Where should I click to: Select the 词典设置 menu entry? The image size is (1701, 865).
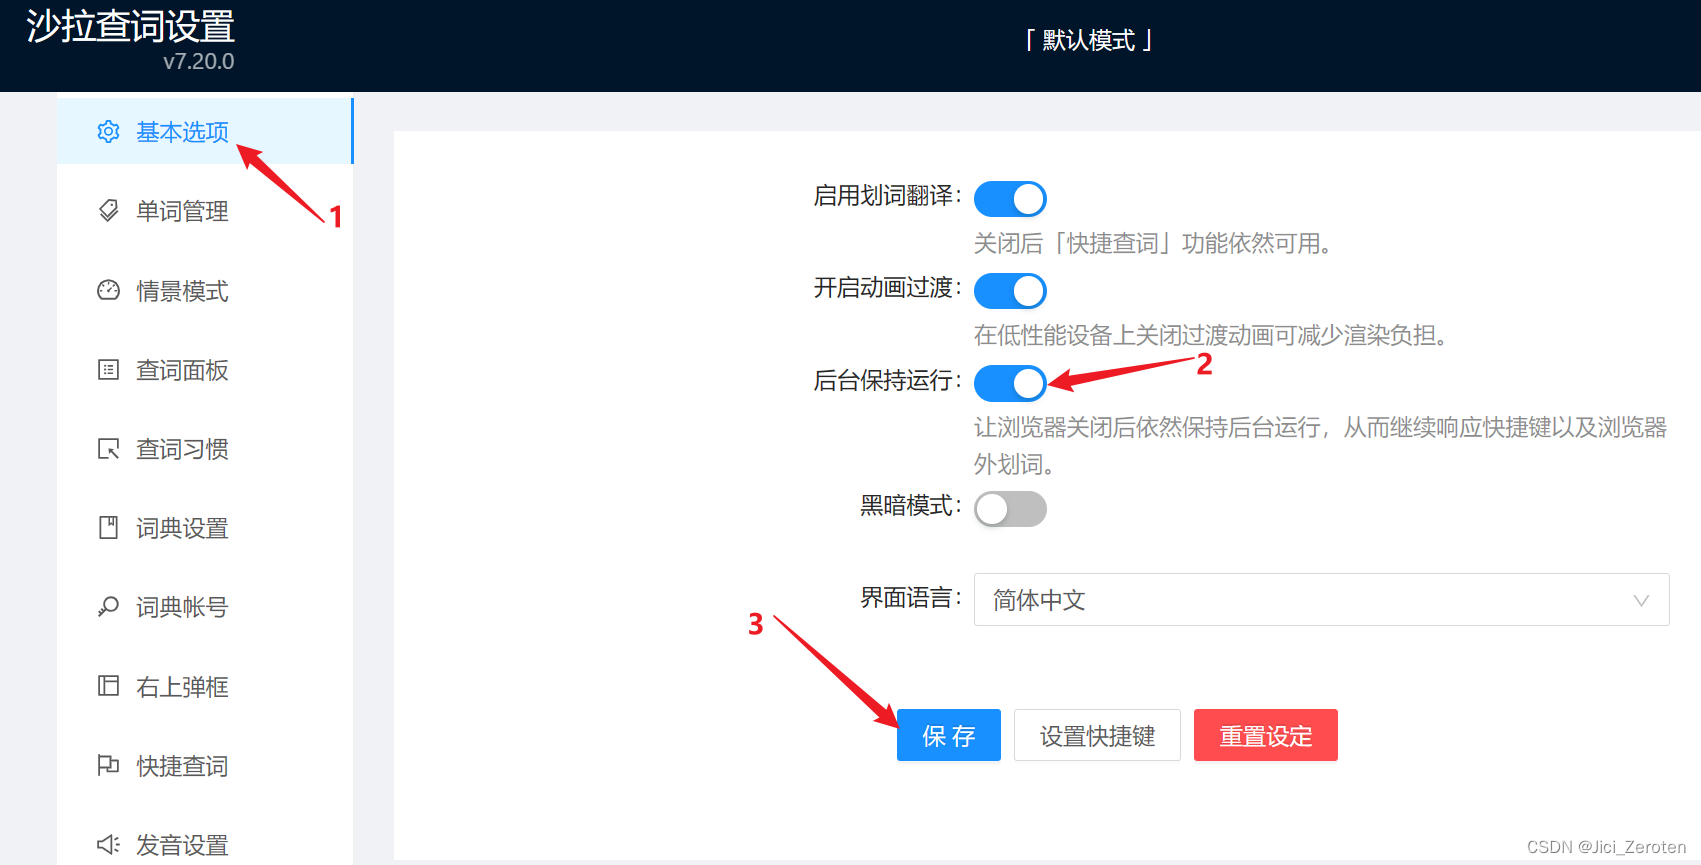tap(205, 528)
